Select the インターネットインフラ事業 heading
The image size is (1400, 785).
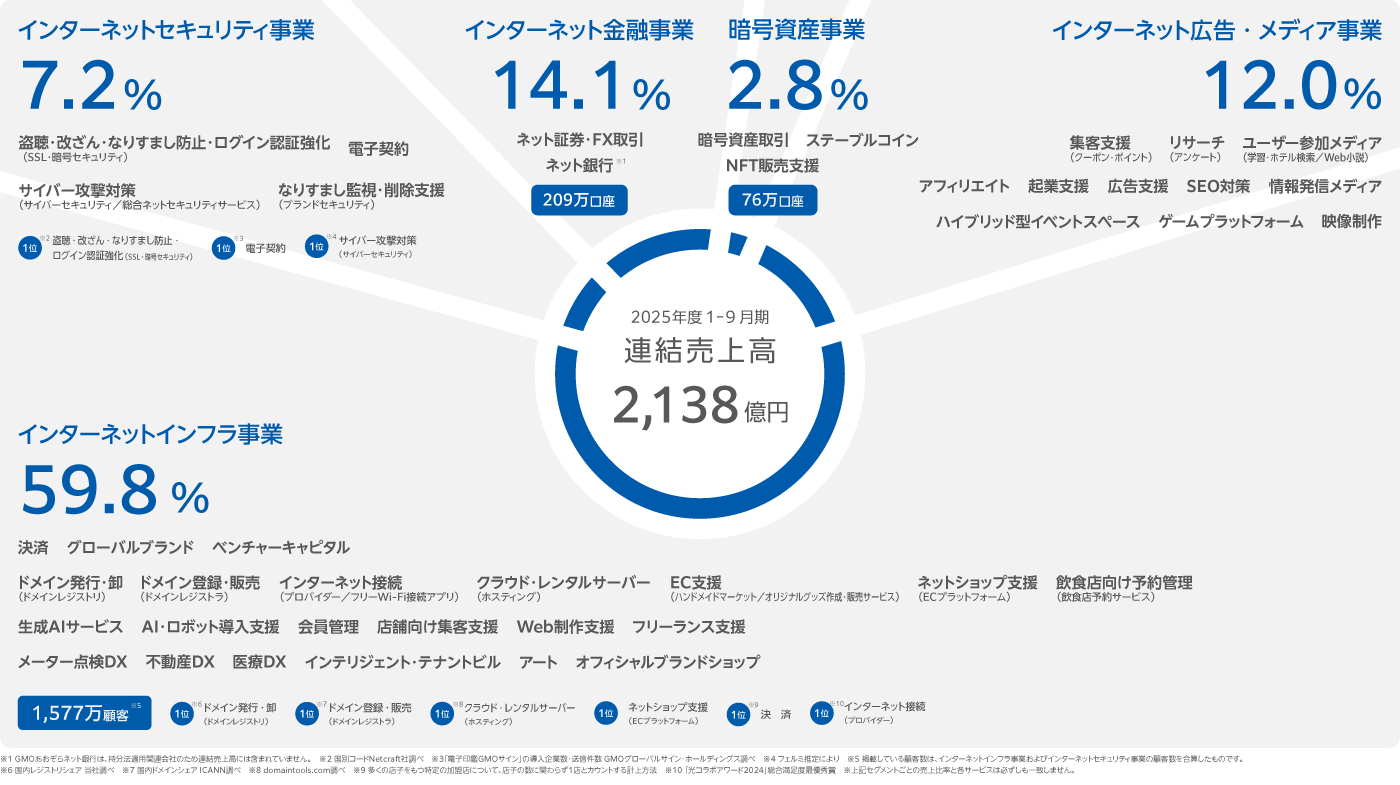[150, 434]
